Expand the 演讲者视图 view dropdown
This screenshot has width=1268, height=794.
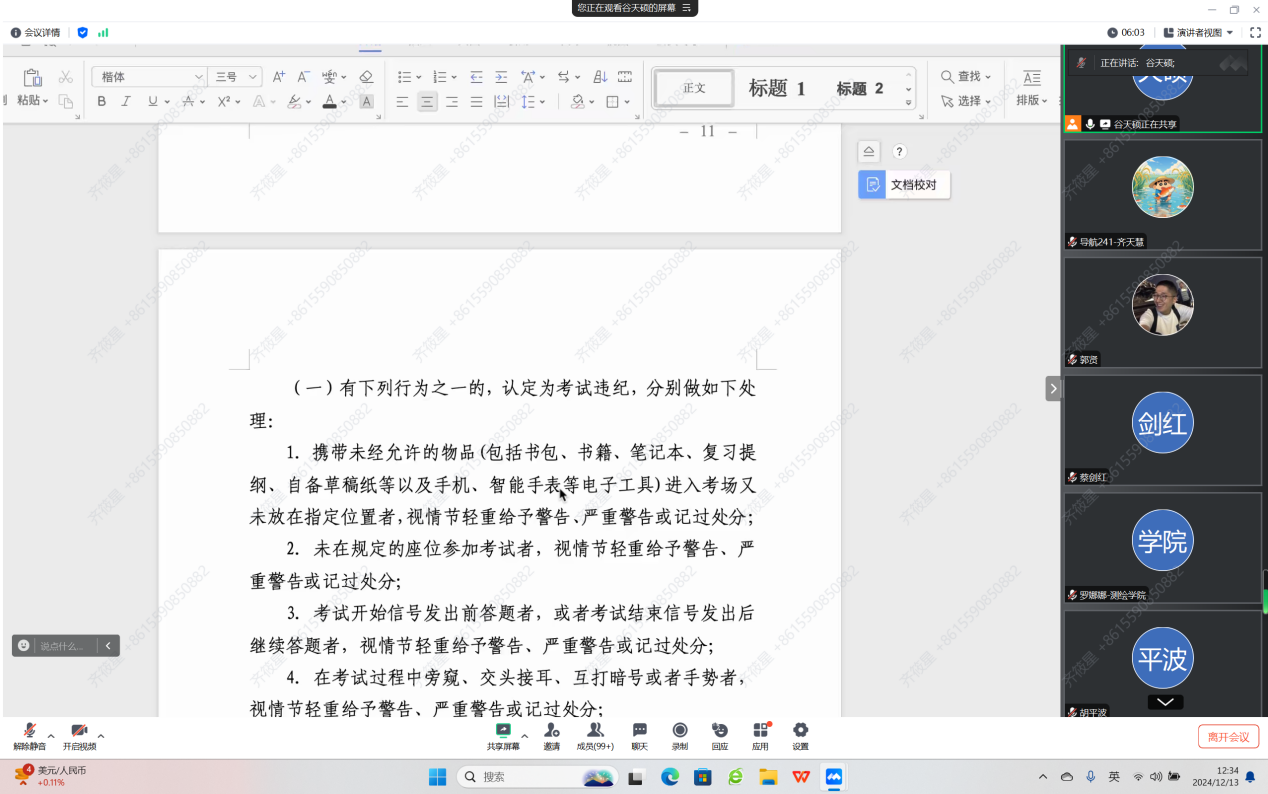pyautogui.click(x=1204, y=32)
